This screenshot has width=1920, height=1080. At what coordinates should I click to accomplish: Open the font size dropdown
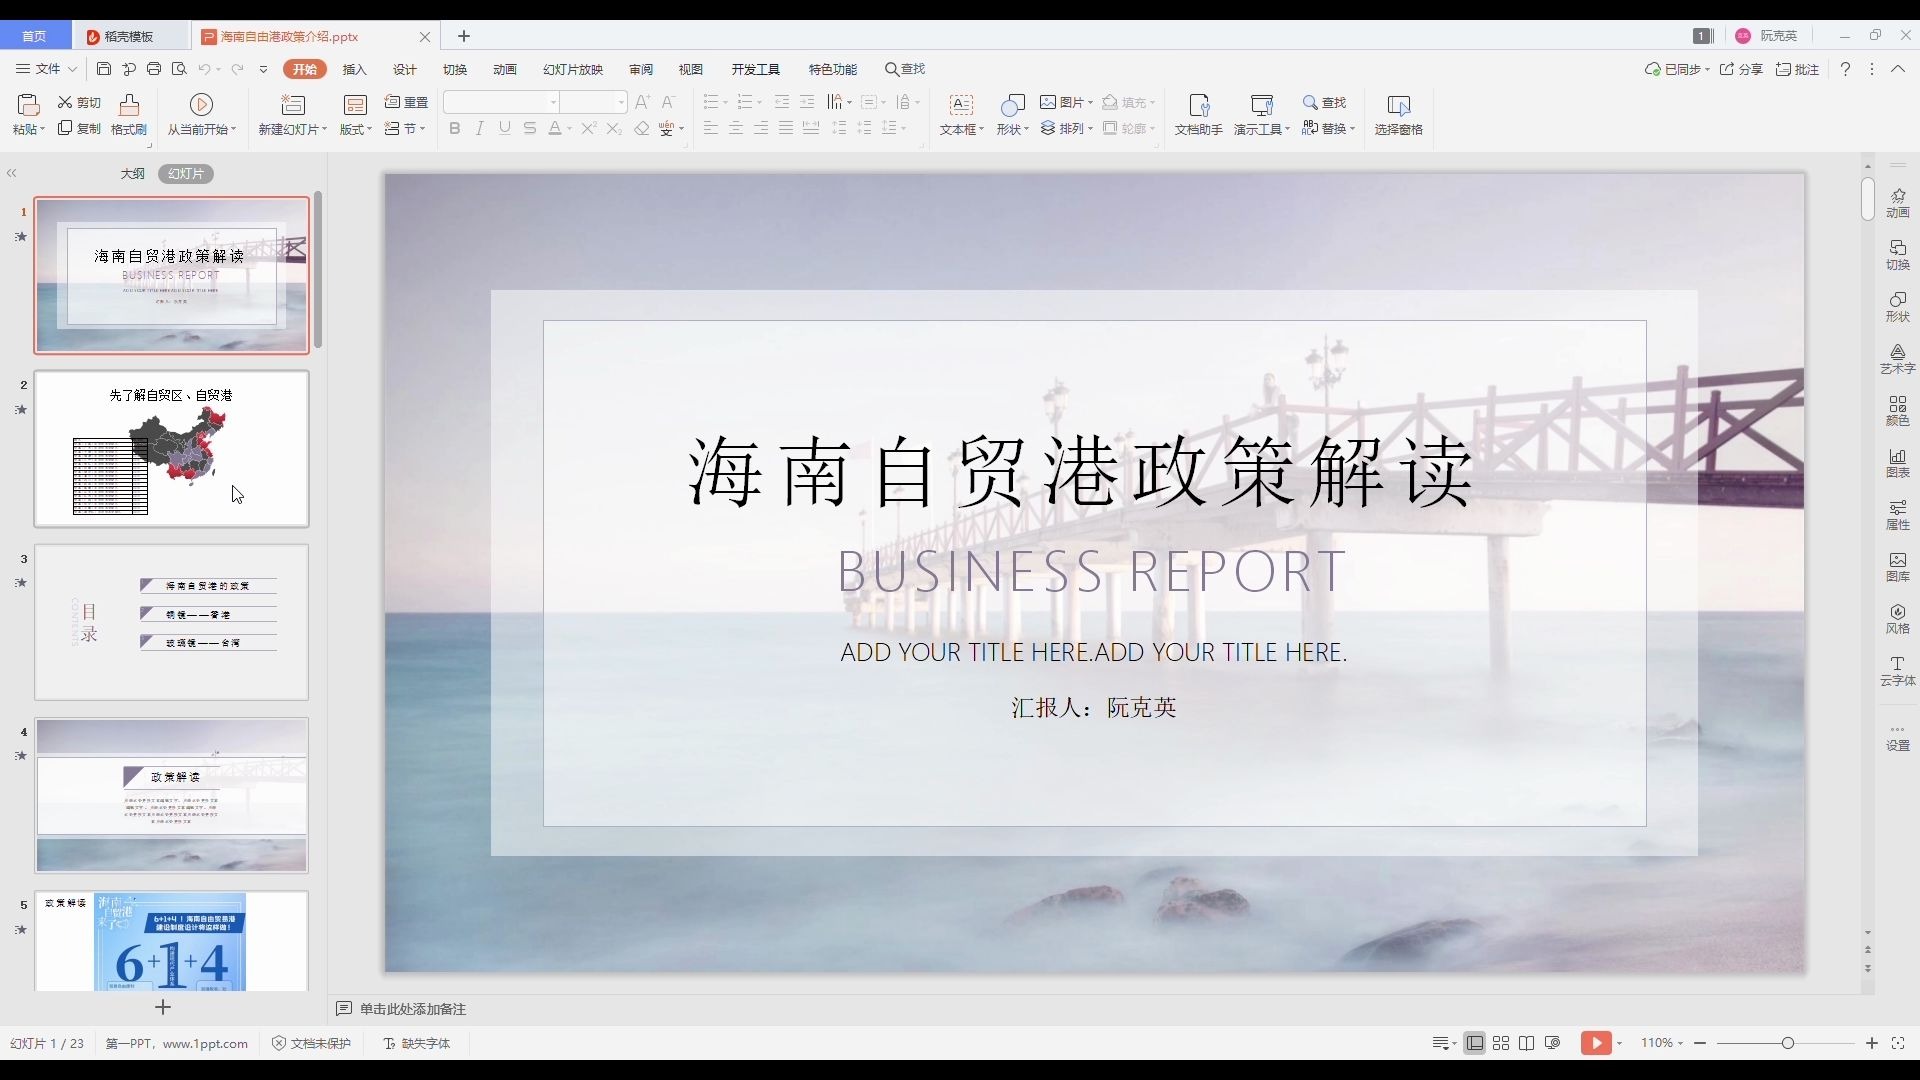pyautogui.click(x=620, y=102)
